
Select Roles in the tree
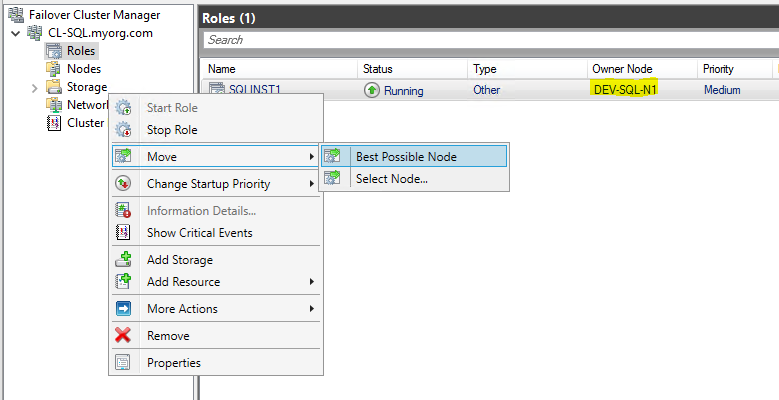click(80, 51)
